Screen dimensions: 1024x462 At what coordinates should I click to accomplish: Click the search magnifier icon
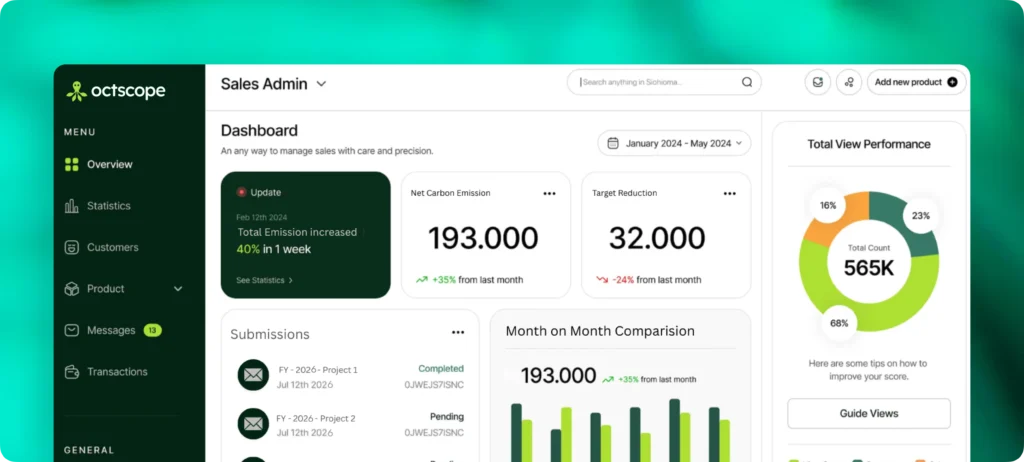click(747, 82)
